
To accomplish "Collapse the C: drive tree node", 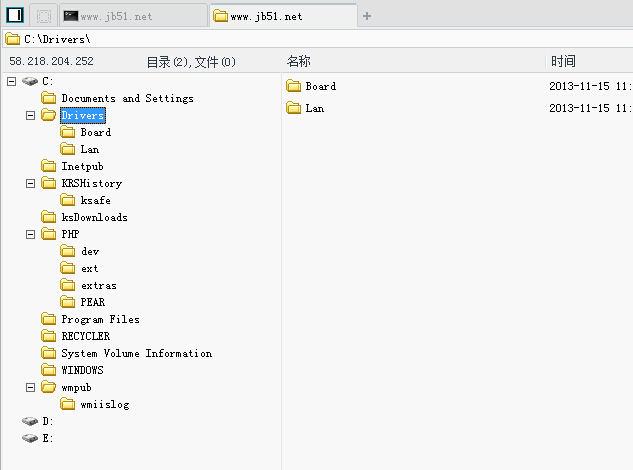I will tap(12, 81).
